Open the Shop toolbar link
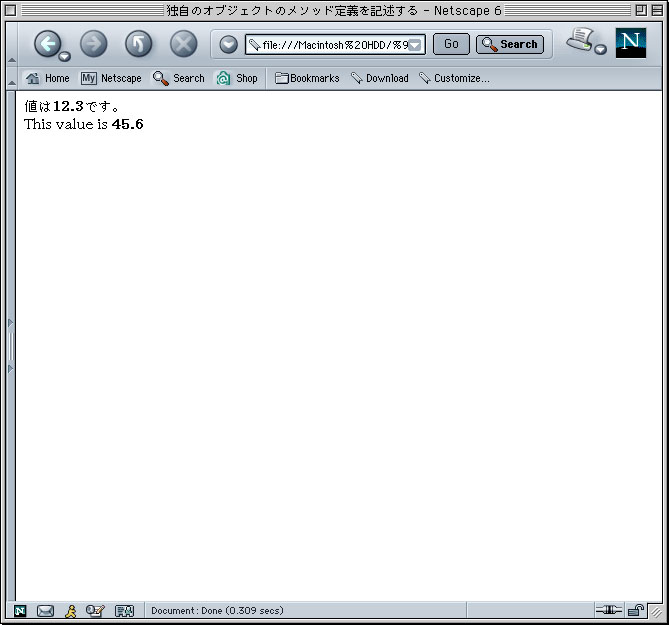Screen dimensions: 669x625 237,78
